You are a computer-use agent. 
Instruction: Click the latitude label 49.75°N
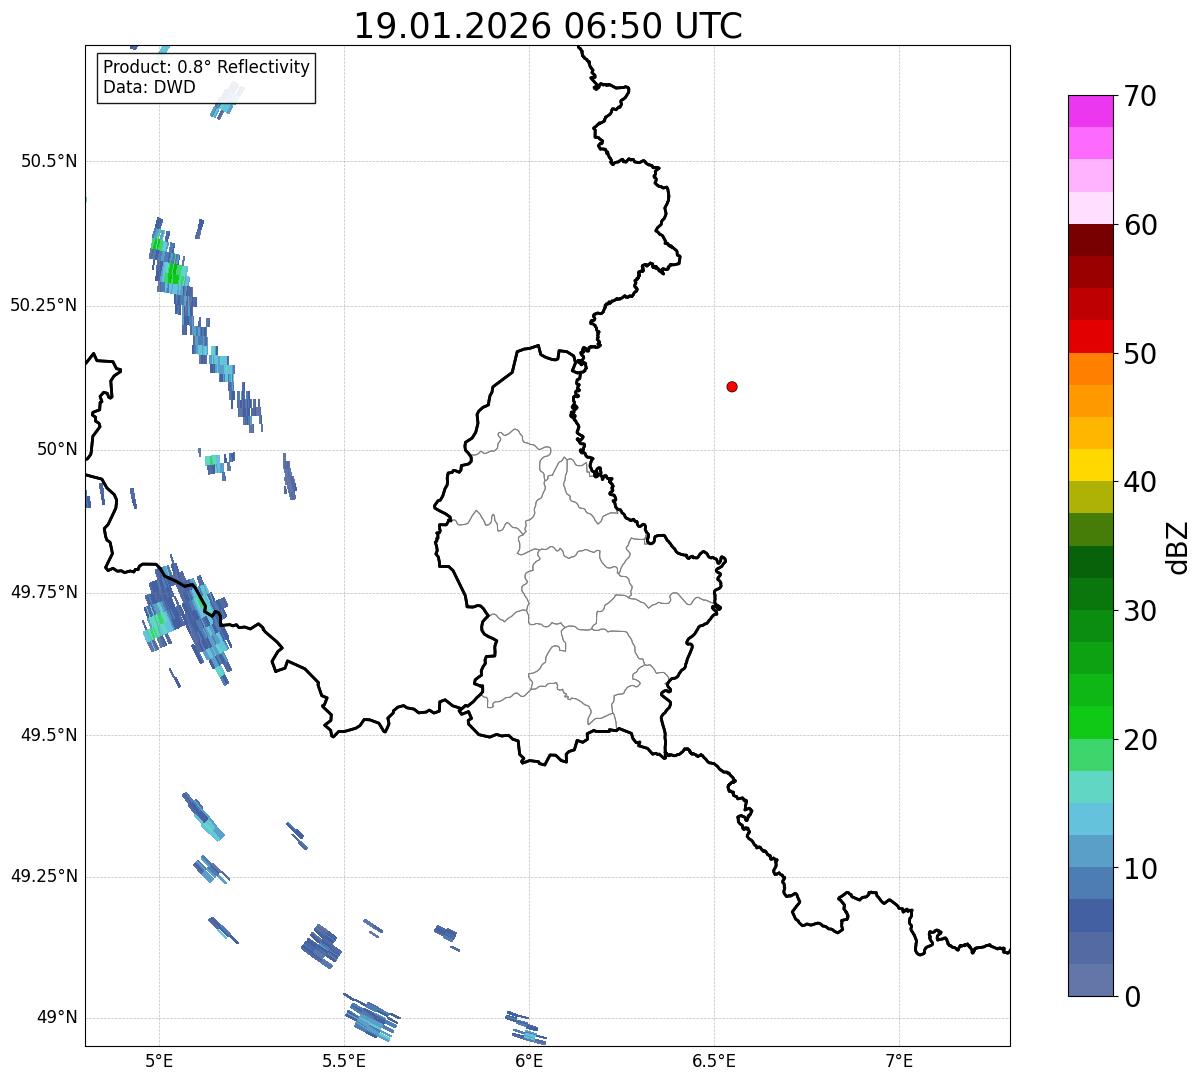pos(44,592)
